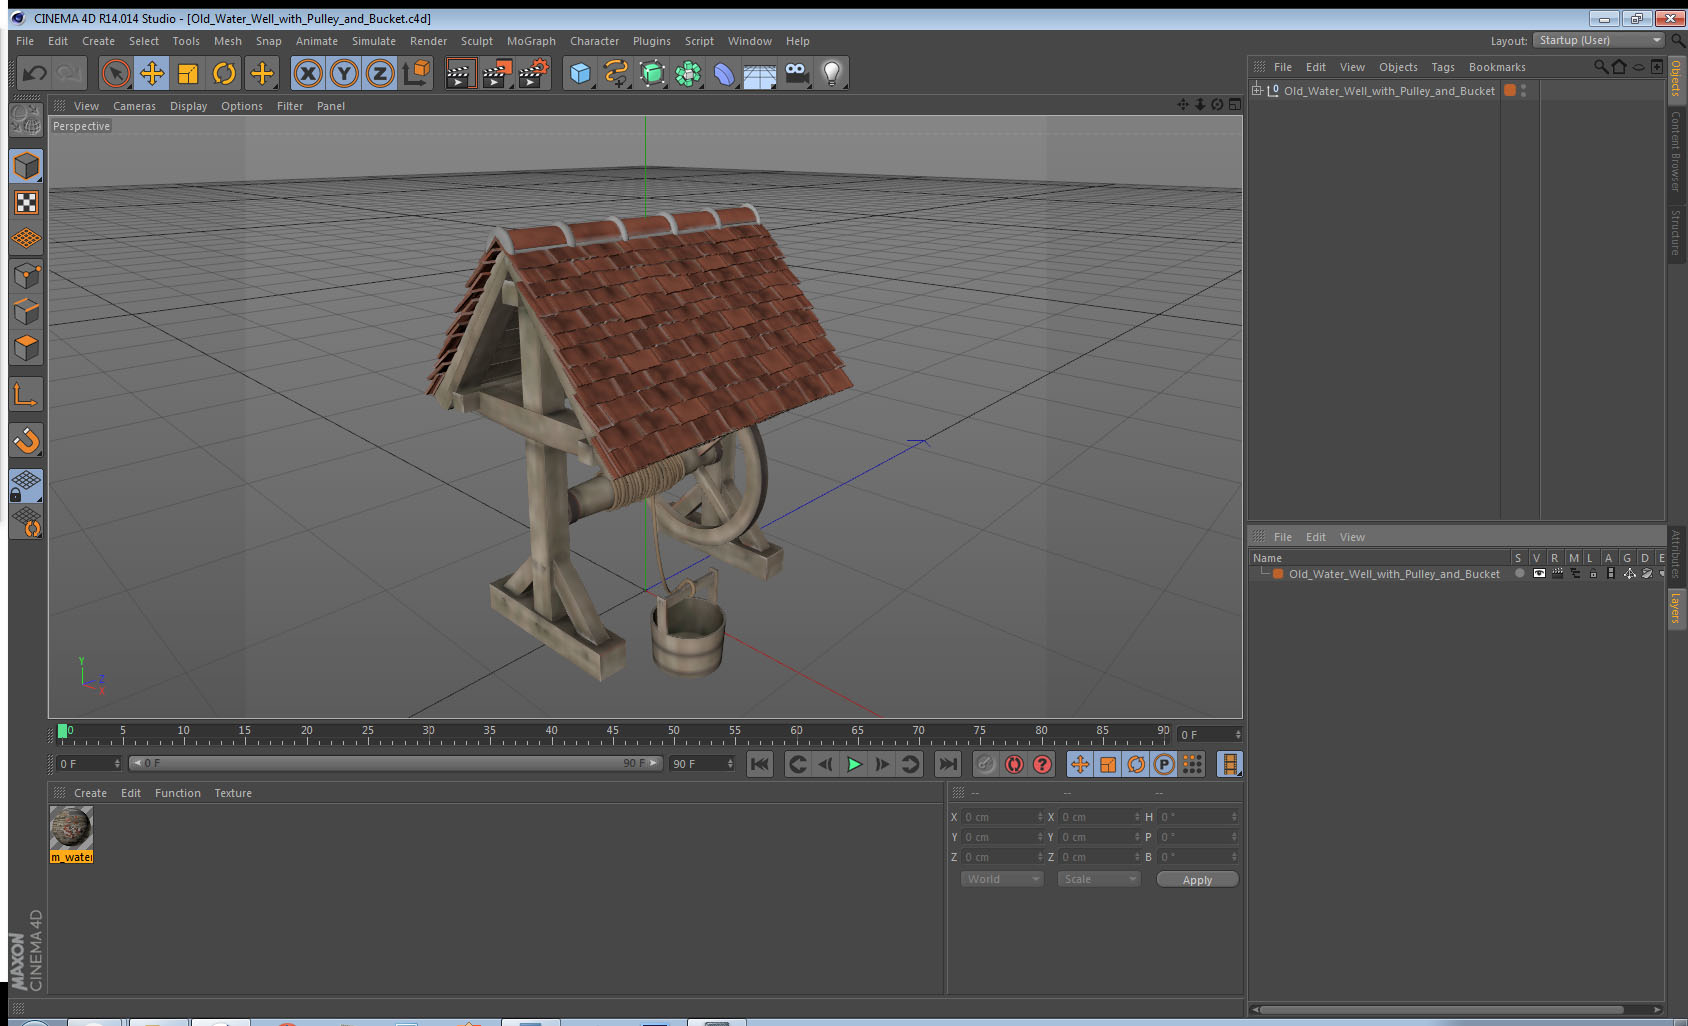Render the active view
Image resolution: width=1688 pixels, height=1026 pixels.
tap(459, 73)
